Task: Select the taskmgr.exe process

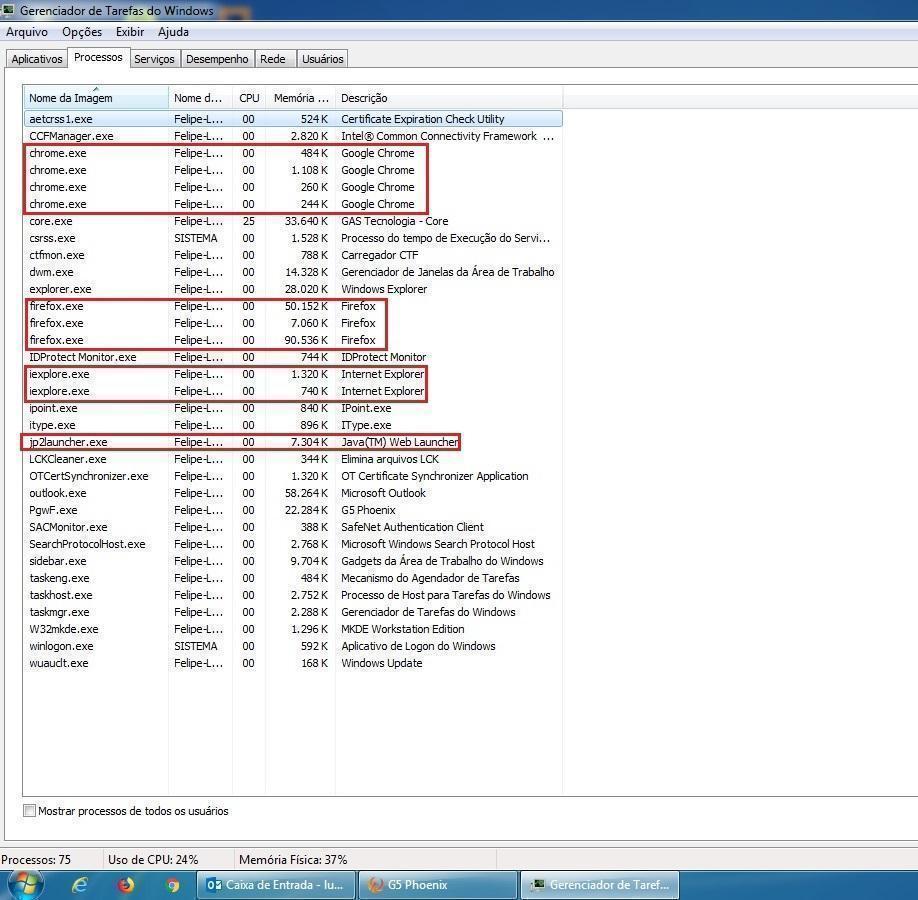Action: [293, 611]
